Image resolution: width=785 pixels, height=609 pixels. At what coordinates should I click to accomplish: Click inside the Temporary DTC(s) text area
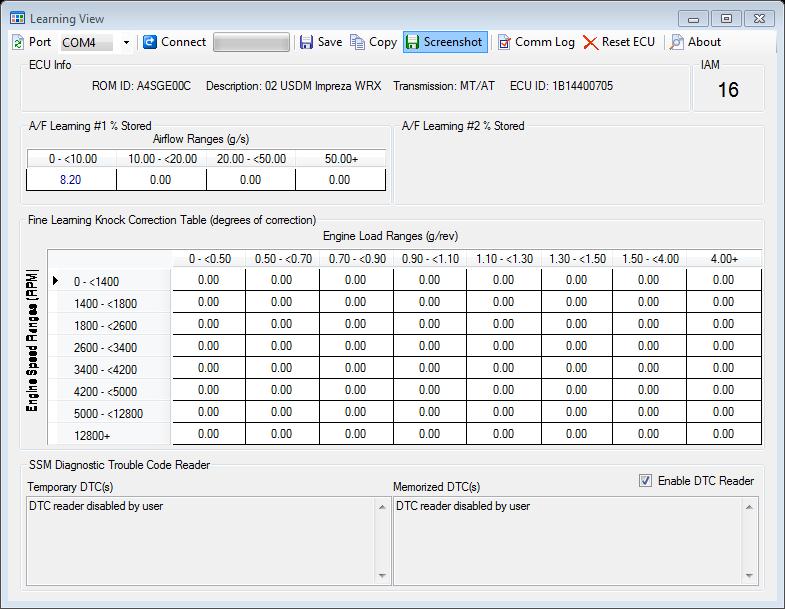(x=200, y=540)
